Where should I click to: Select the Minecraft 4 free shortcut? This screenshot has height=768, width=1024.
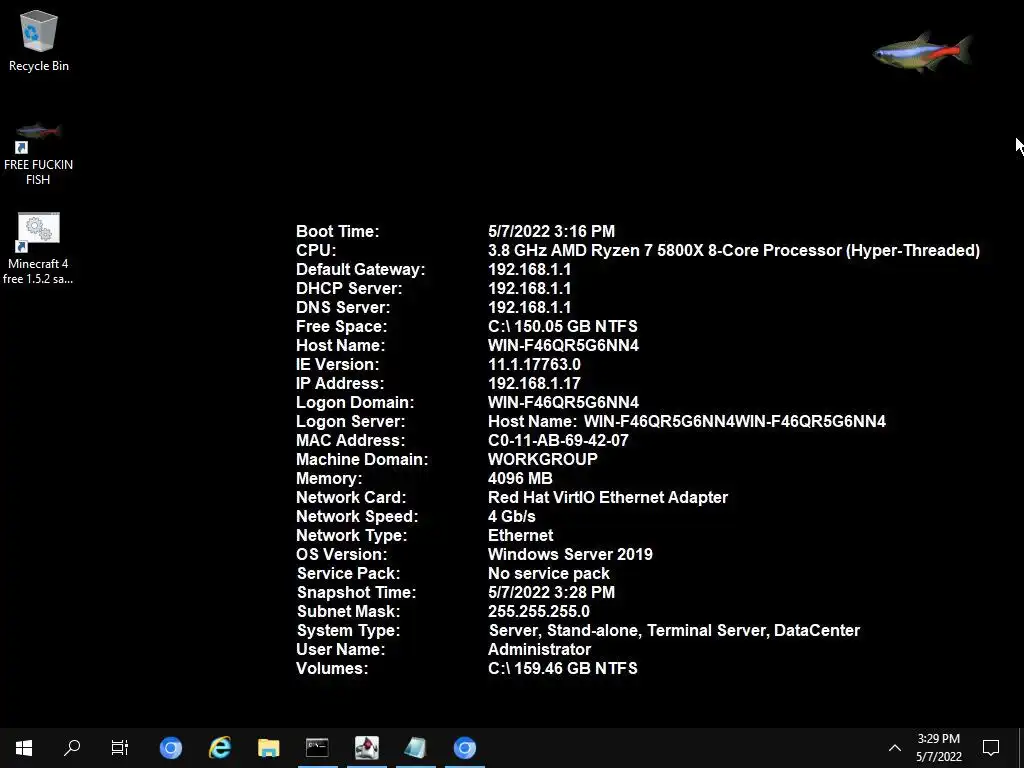(39, 248)
